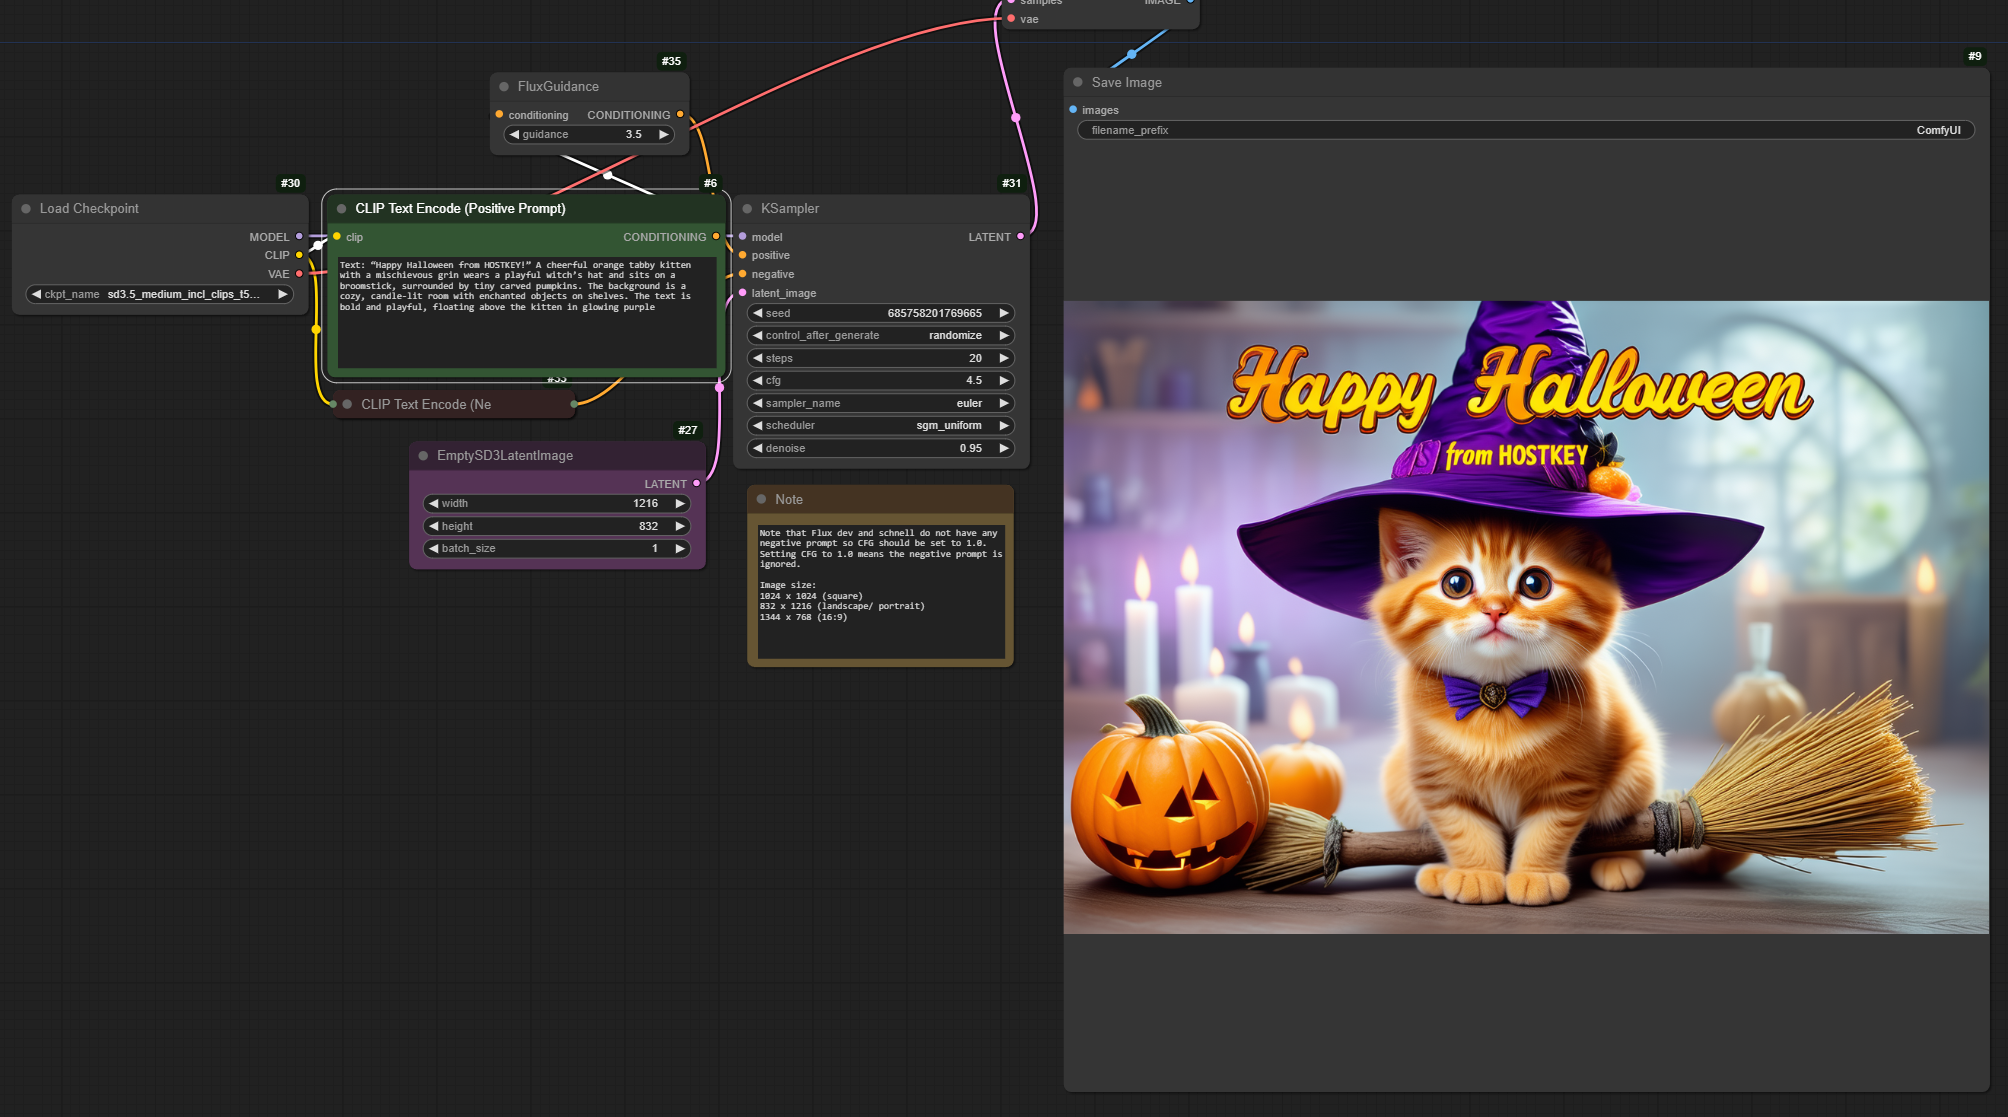This screenshot has height=1117, width=2008.
Task: Select the ckpt_name checkpoint field
Action: point(158,295)
